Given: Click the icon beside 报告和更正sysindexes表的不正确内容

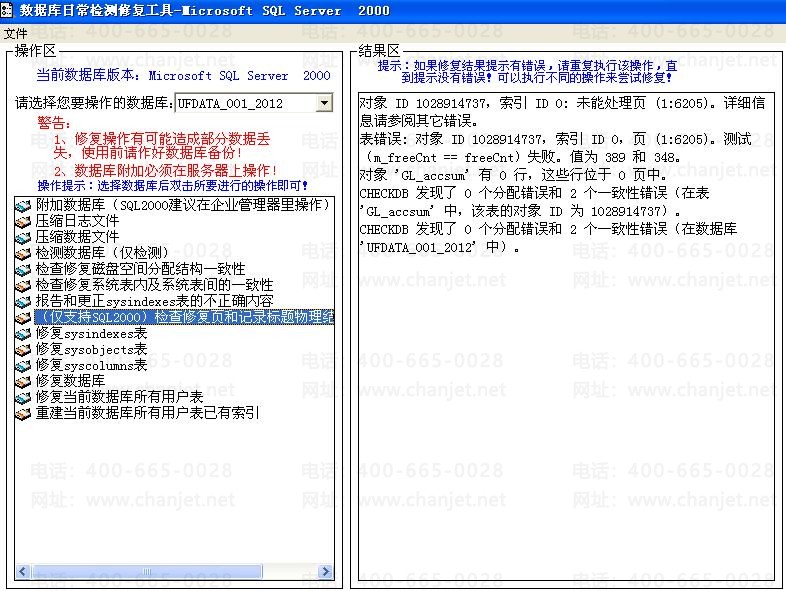Looking at the screenshot, I should [23, 302].
